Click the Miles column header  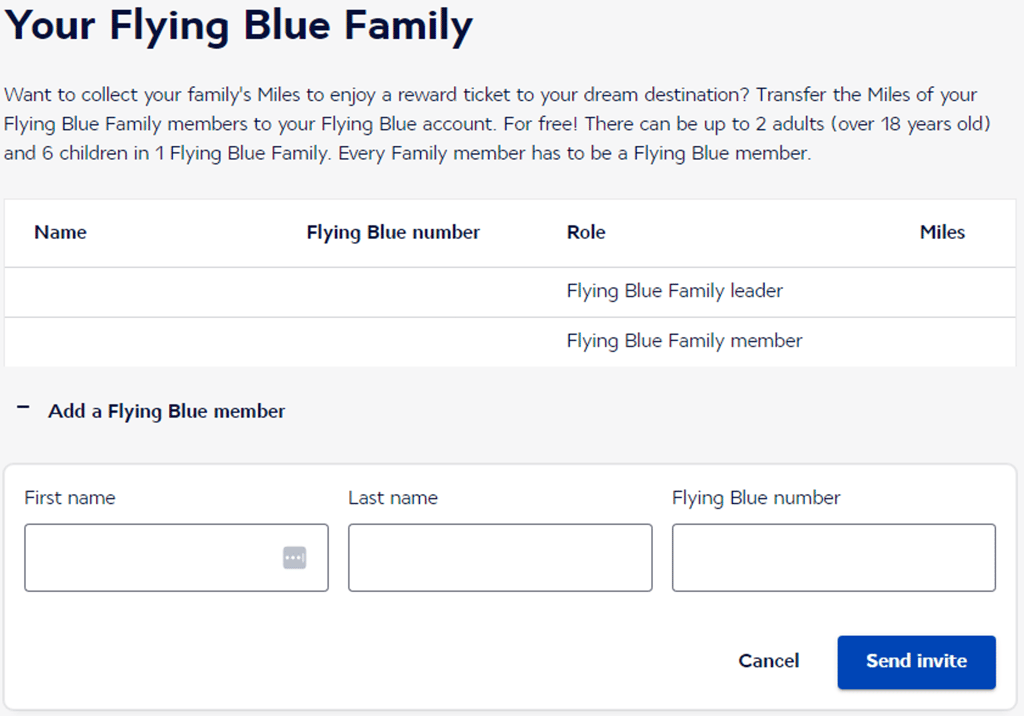click(x=942, y=232)
